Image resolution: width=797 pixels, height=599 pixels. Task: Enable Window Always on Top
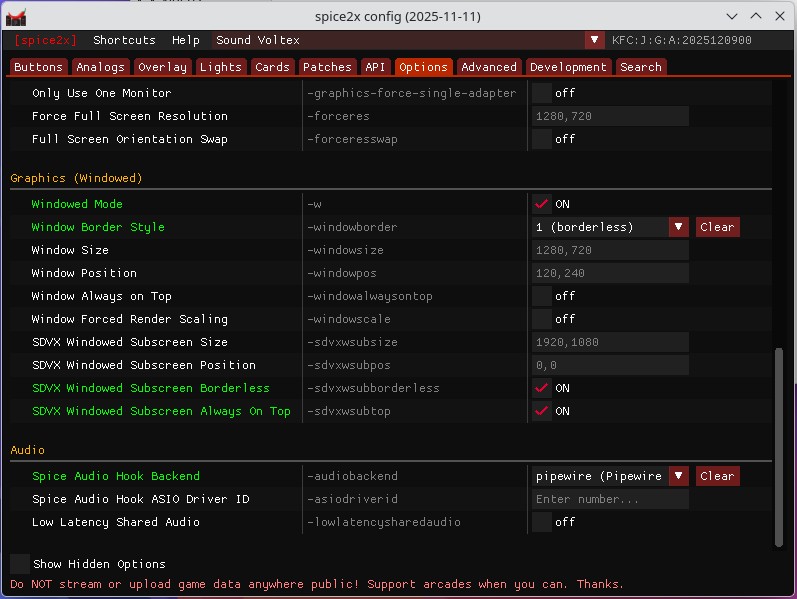point(542,296)
